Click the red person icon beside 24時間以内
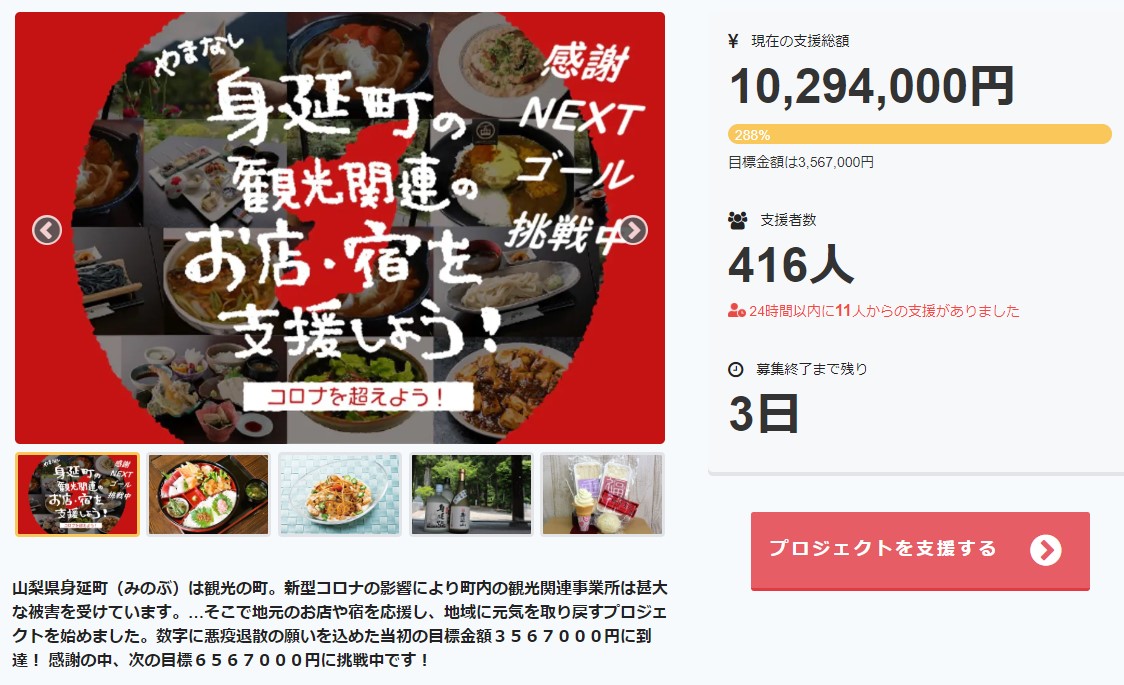The width and height of the screenshot is (1124, 685). (736, 311)
